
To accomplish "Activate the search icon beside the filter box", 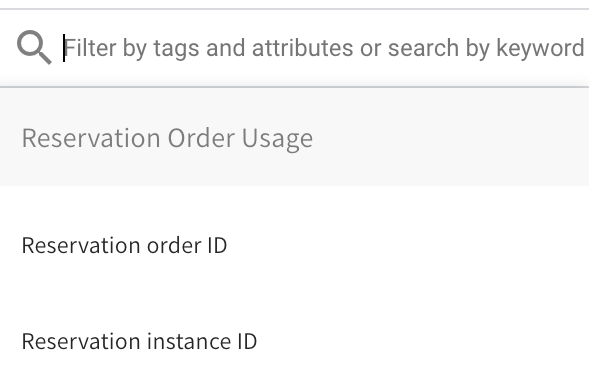I will [34, 47].
